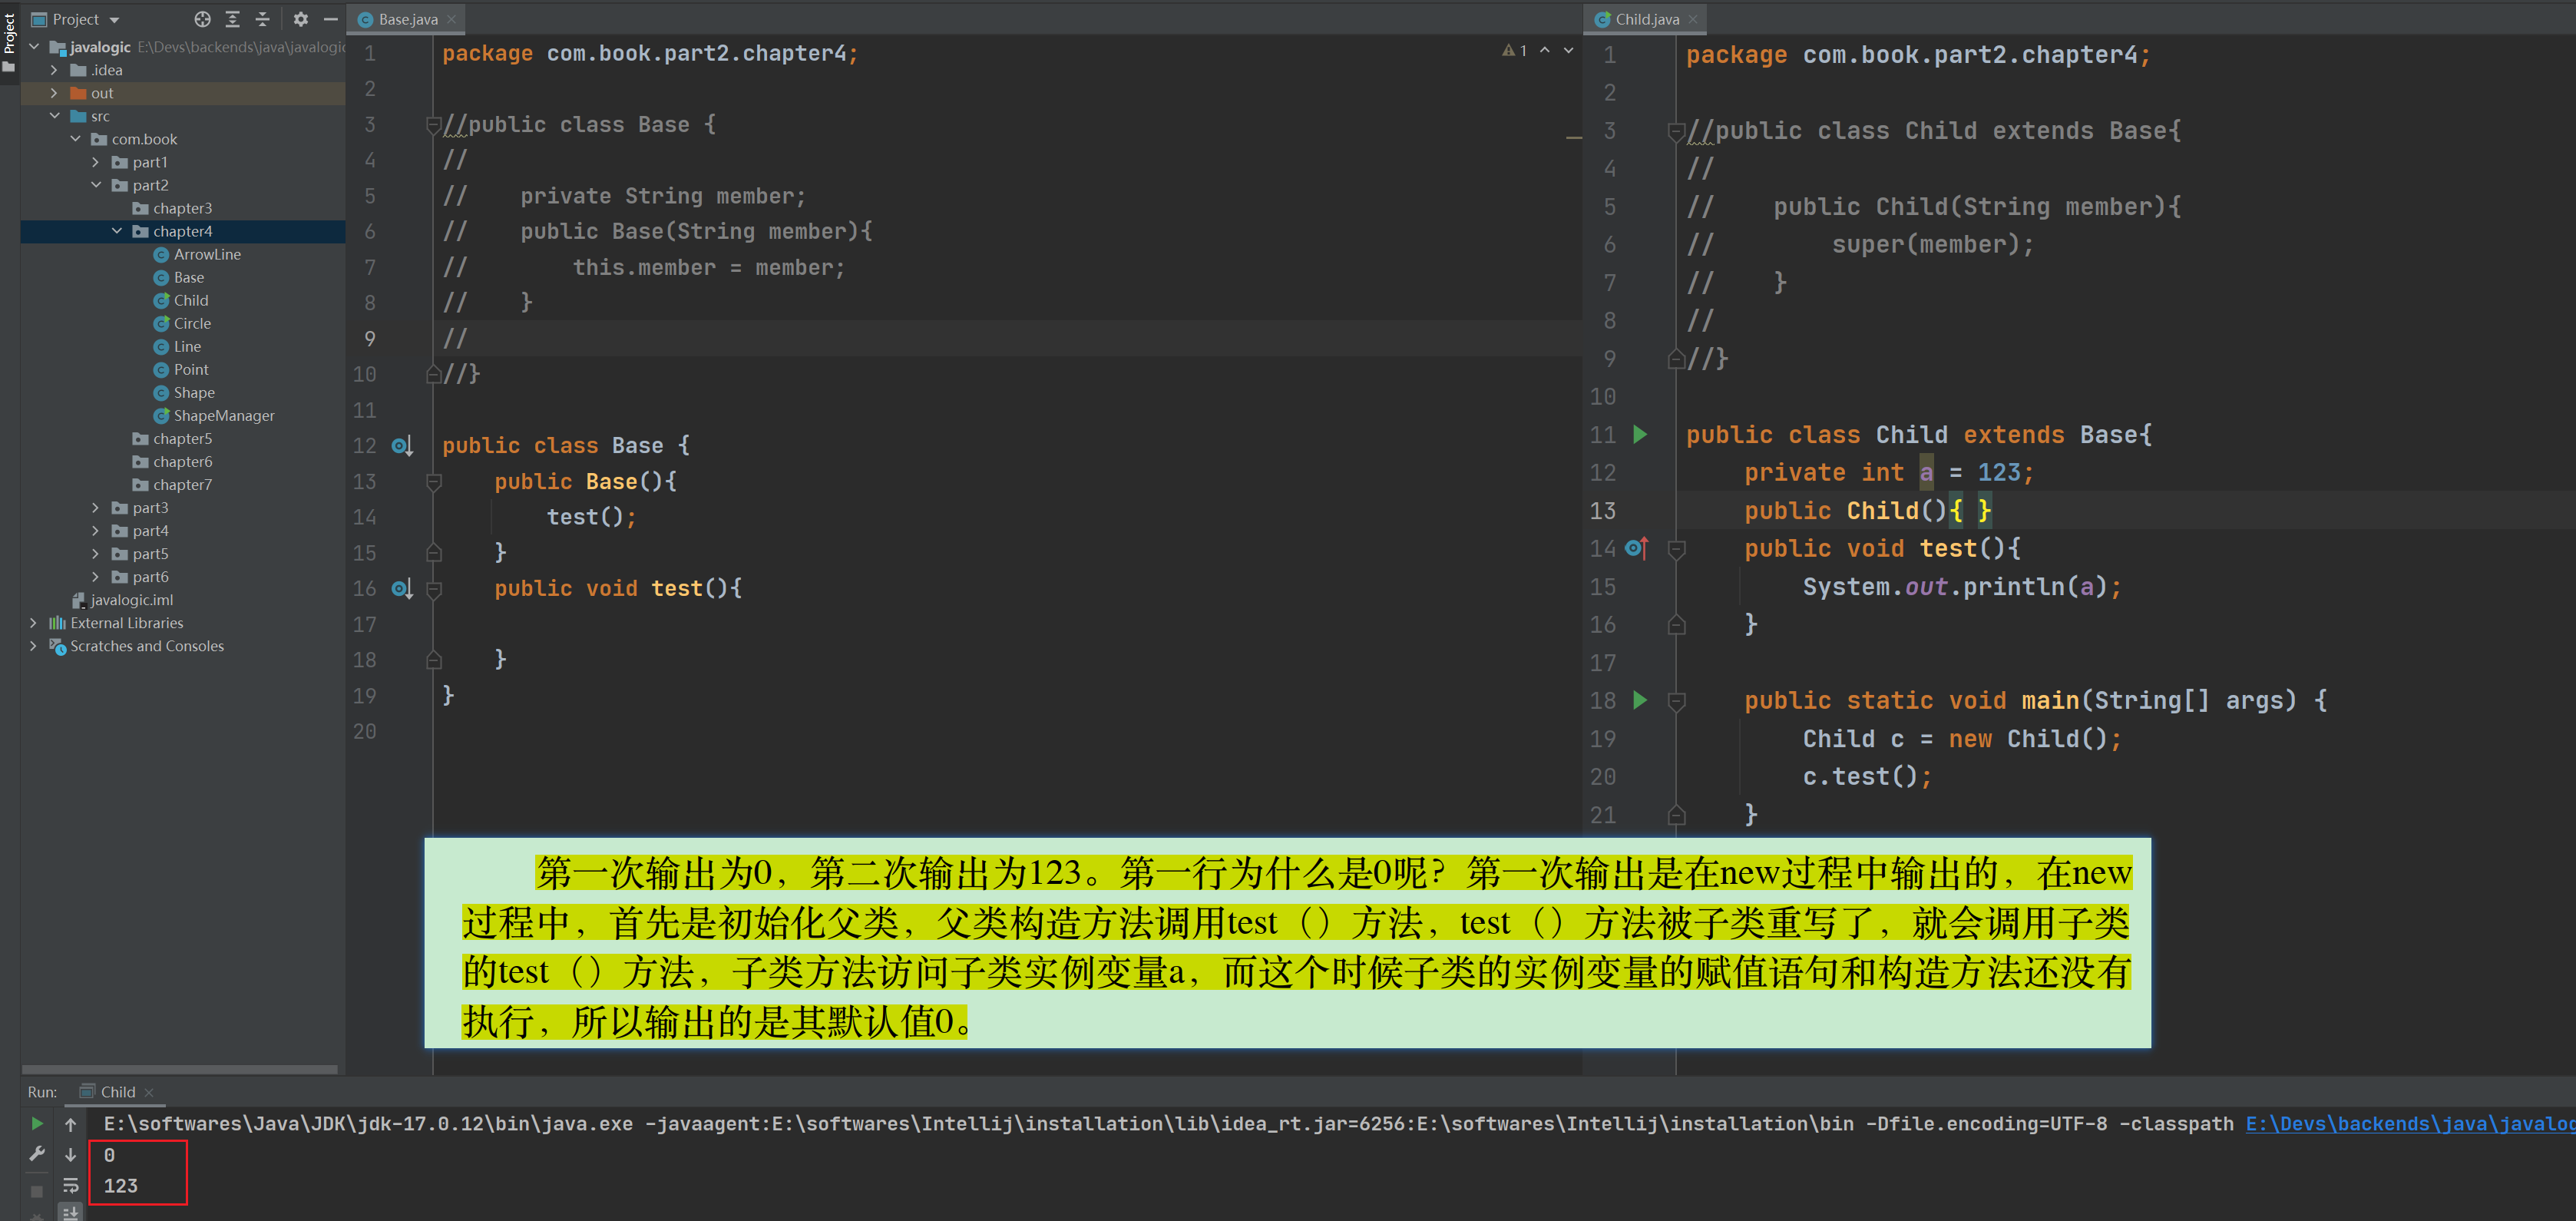Toggle soft-wrap in the run console
Viewport: 2576px width, 1221px height.
point(70,1186)
